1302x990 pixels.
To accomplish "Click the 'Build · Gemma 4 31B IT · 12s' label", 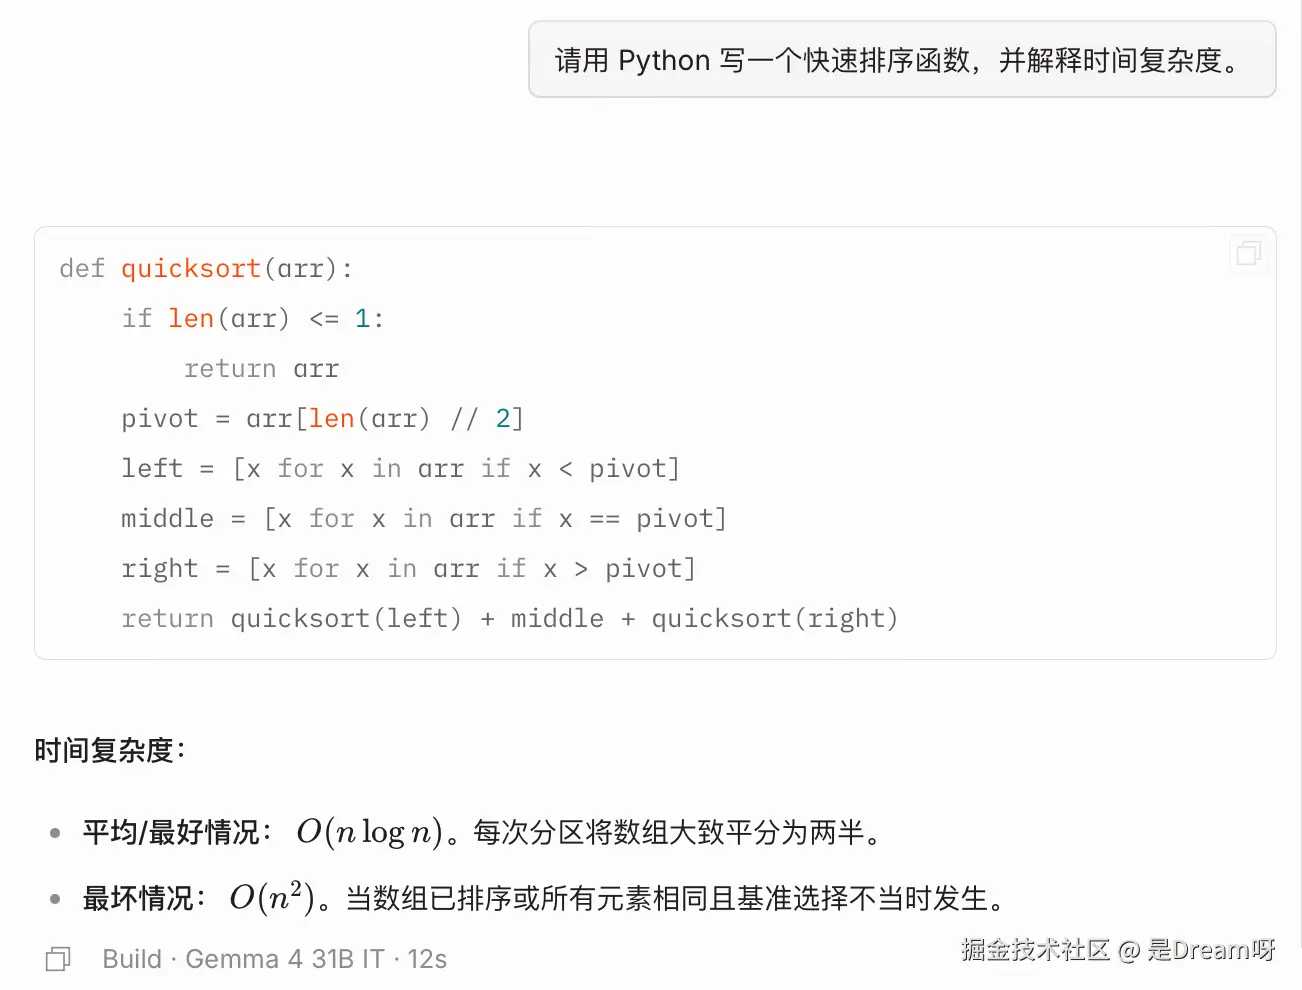I will [274, 959].
